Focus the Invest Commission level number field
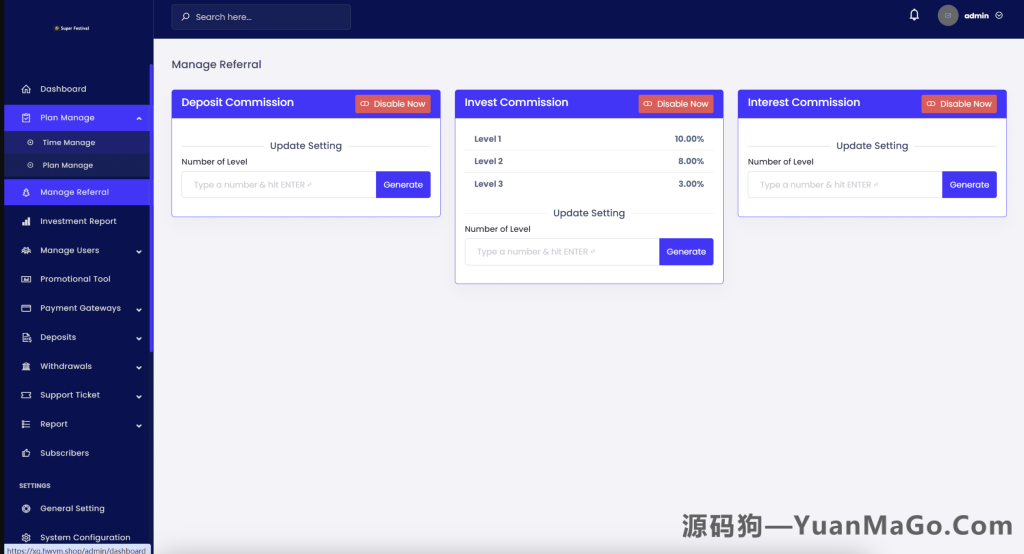This screenshot has width=1024, height=554. (x=562, y=252)
